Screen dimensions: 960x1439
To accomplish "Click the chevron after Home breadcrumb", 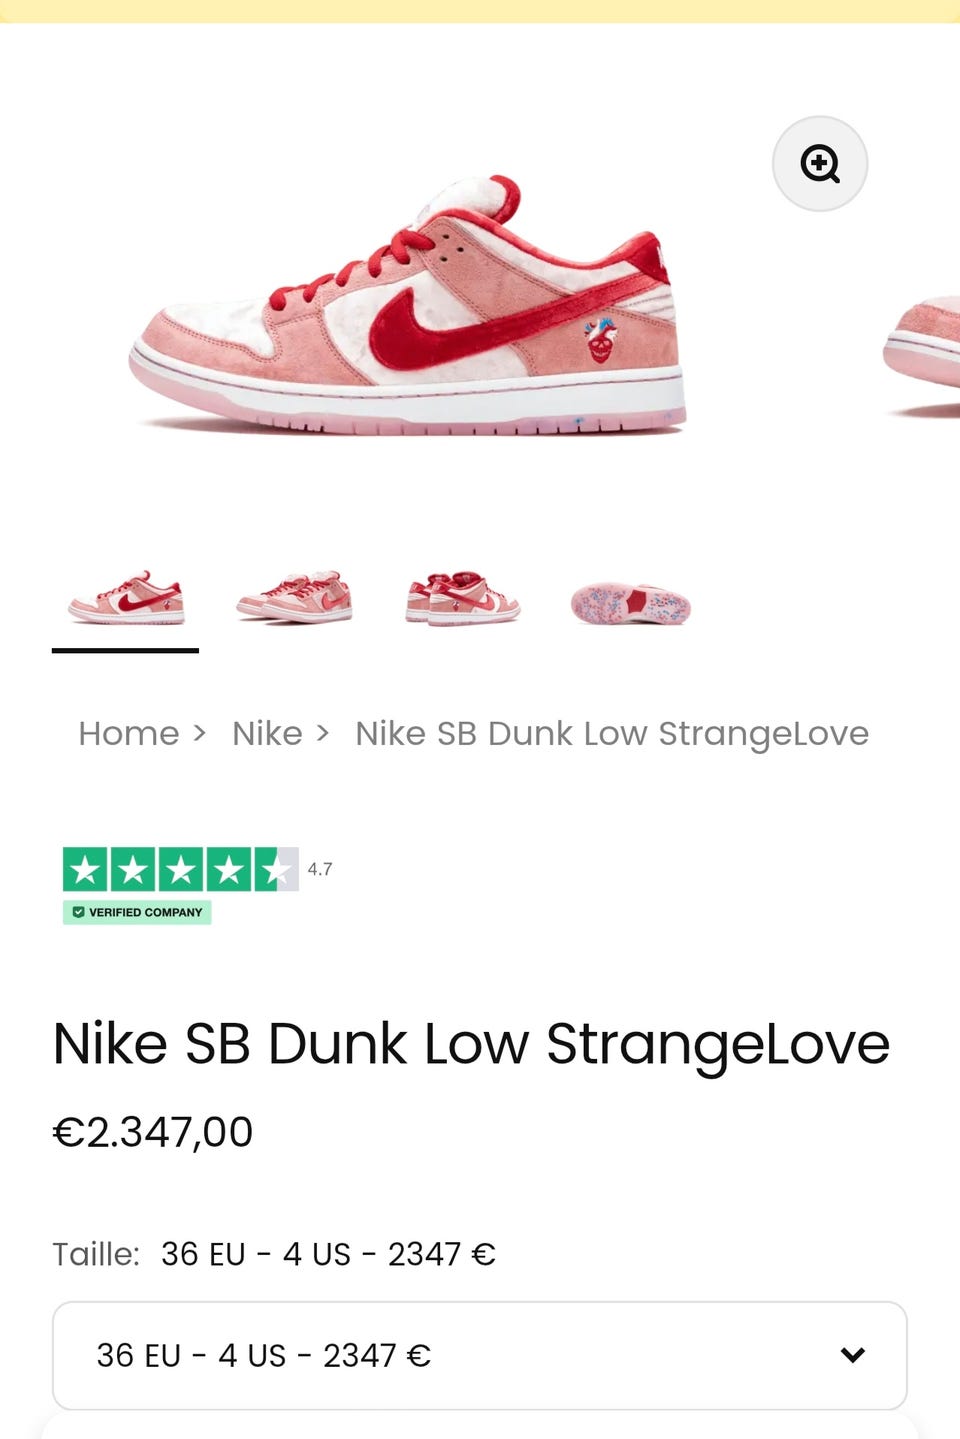I will [199, 734].
